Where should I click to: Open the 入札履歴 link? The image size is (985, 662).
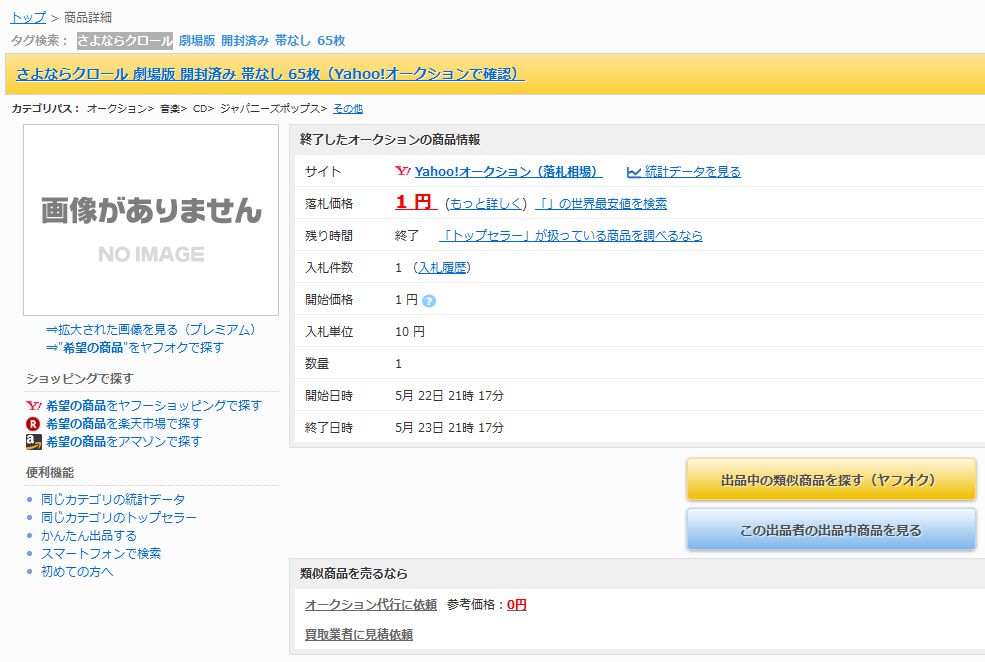click(442, 268)
